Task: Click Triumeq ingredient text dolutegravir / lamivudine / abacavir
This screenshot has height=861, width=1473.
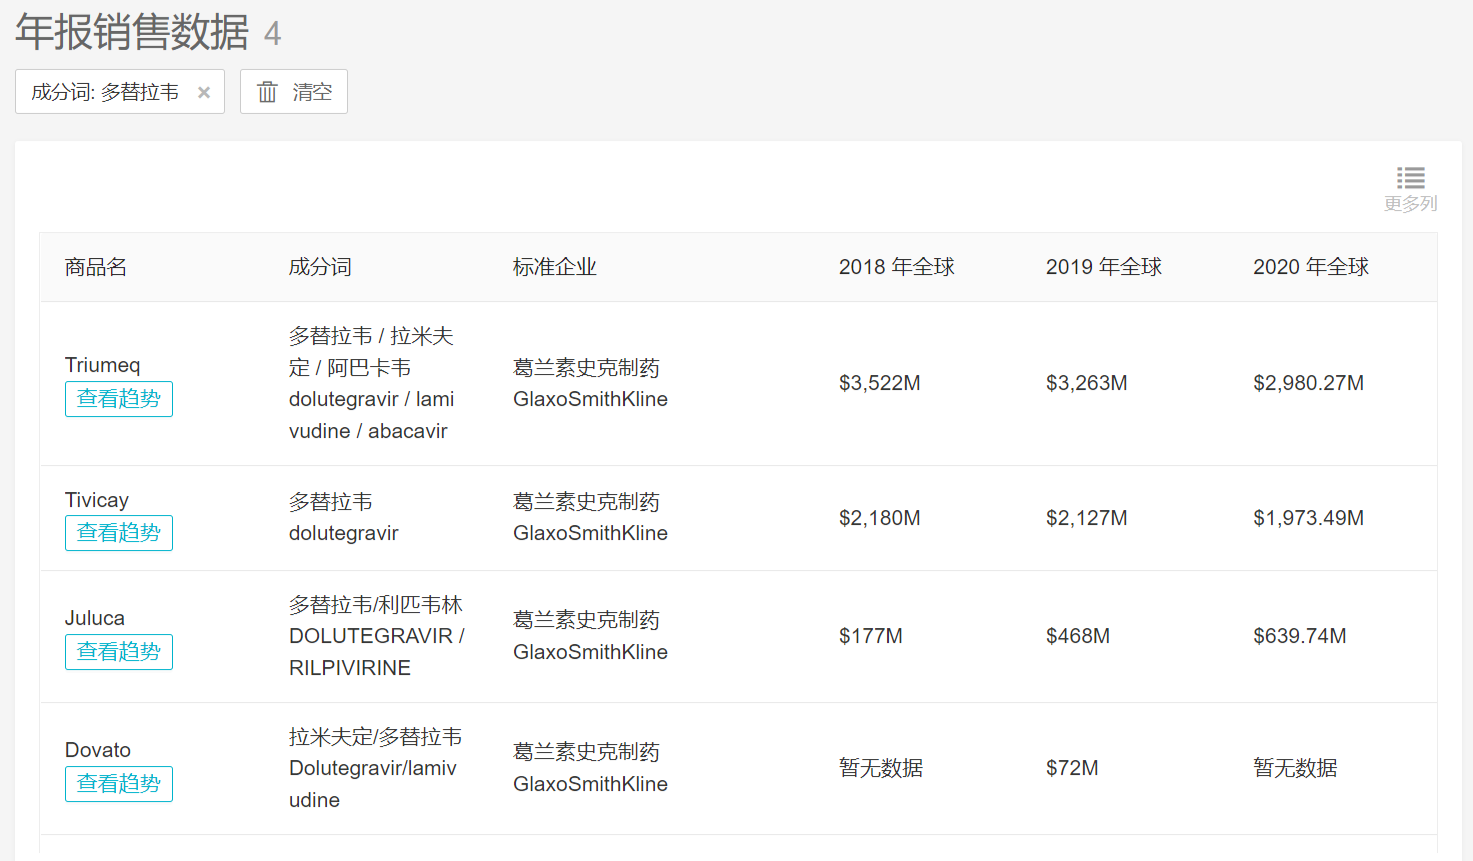Action: pyautogui.click(x=372, y=415)
